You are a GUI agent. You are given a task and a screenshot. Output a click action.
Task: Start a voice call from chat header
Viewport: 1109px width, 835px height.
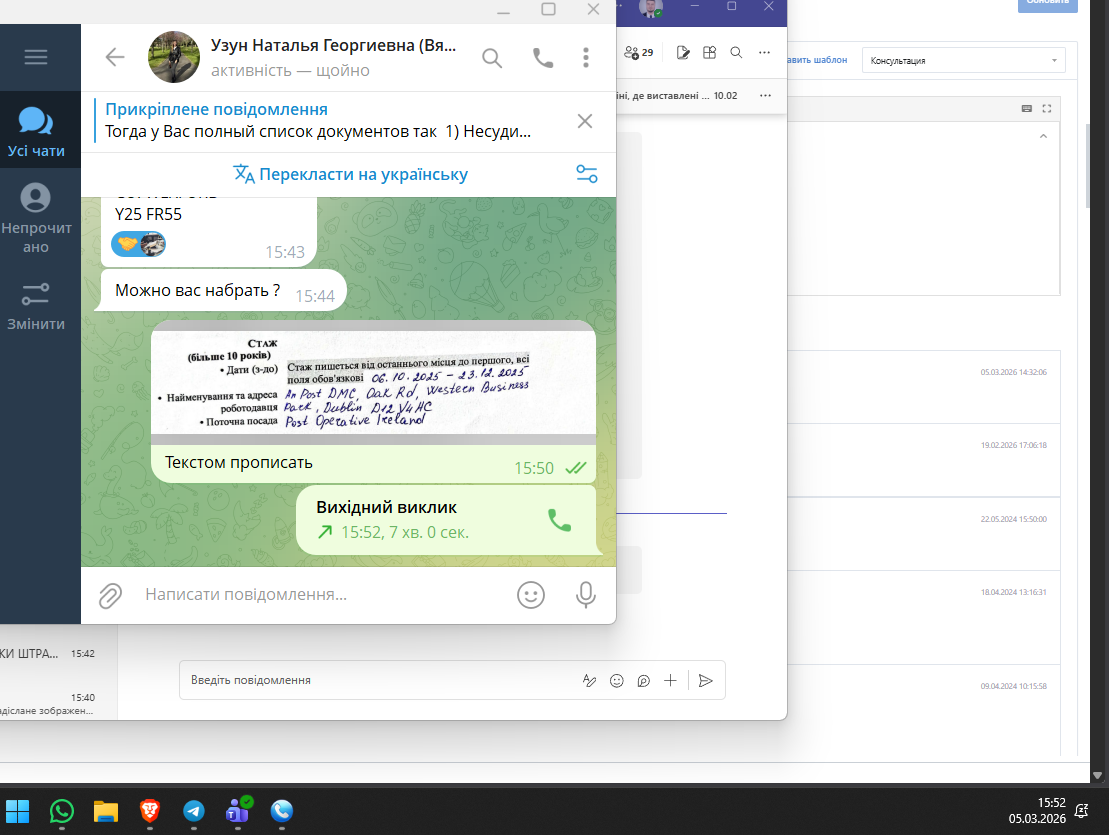pos(542,58)
